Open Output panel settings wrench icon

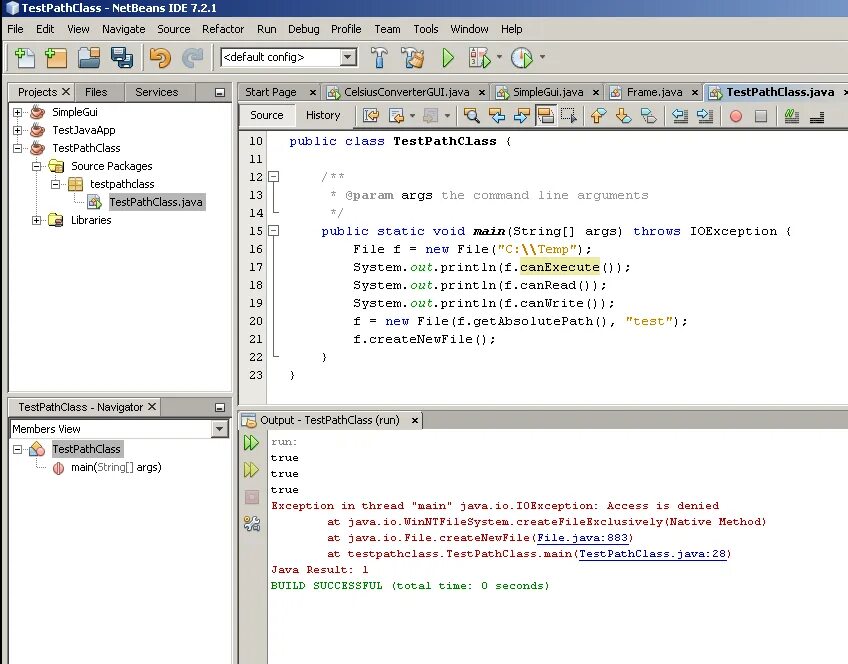(x=251, y=523)
